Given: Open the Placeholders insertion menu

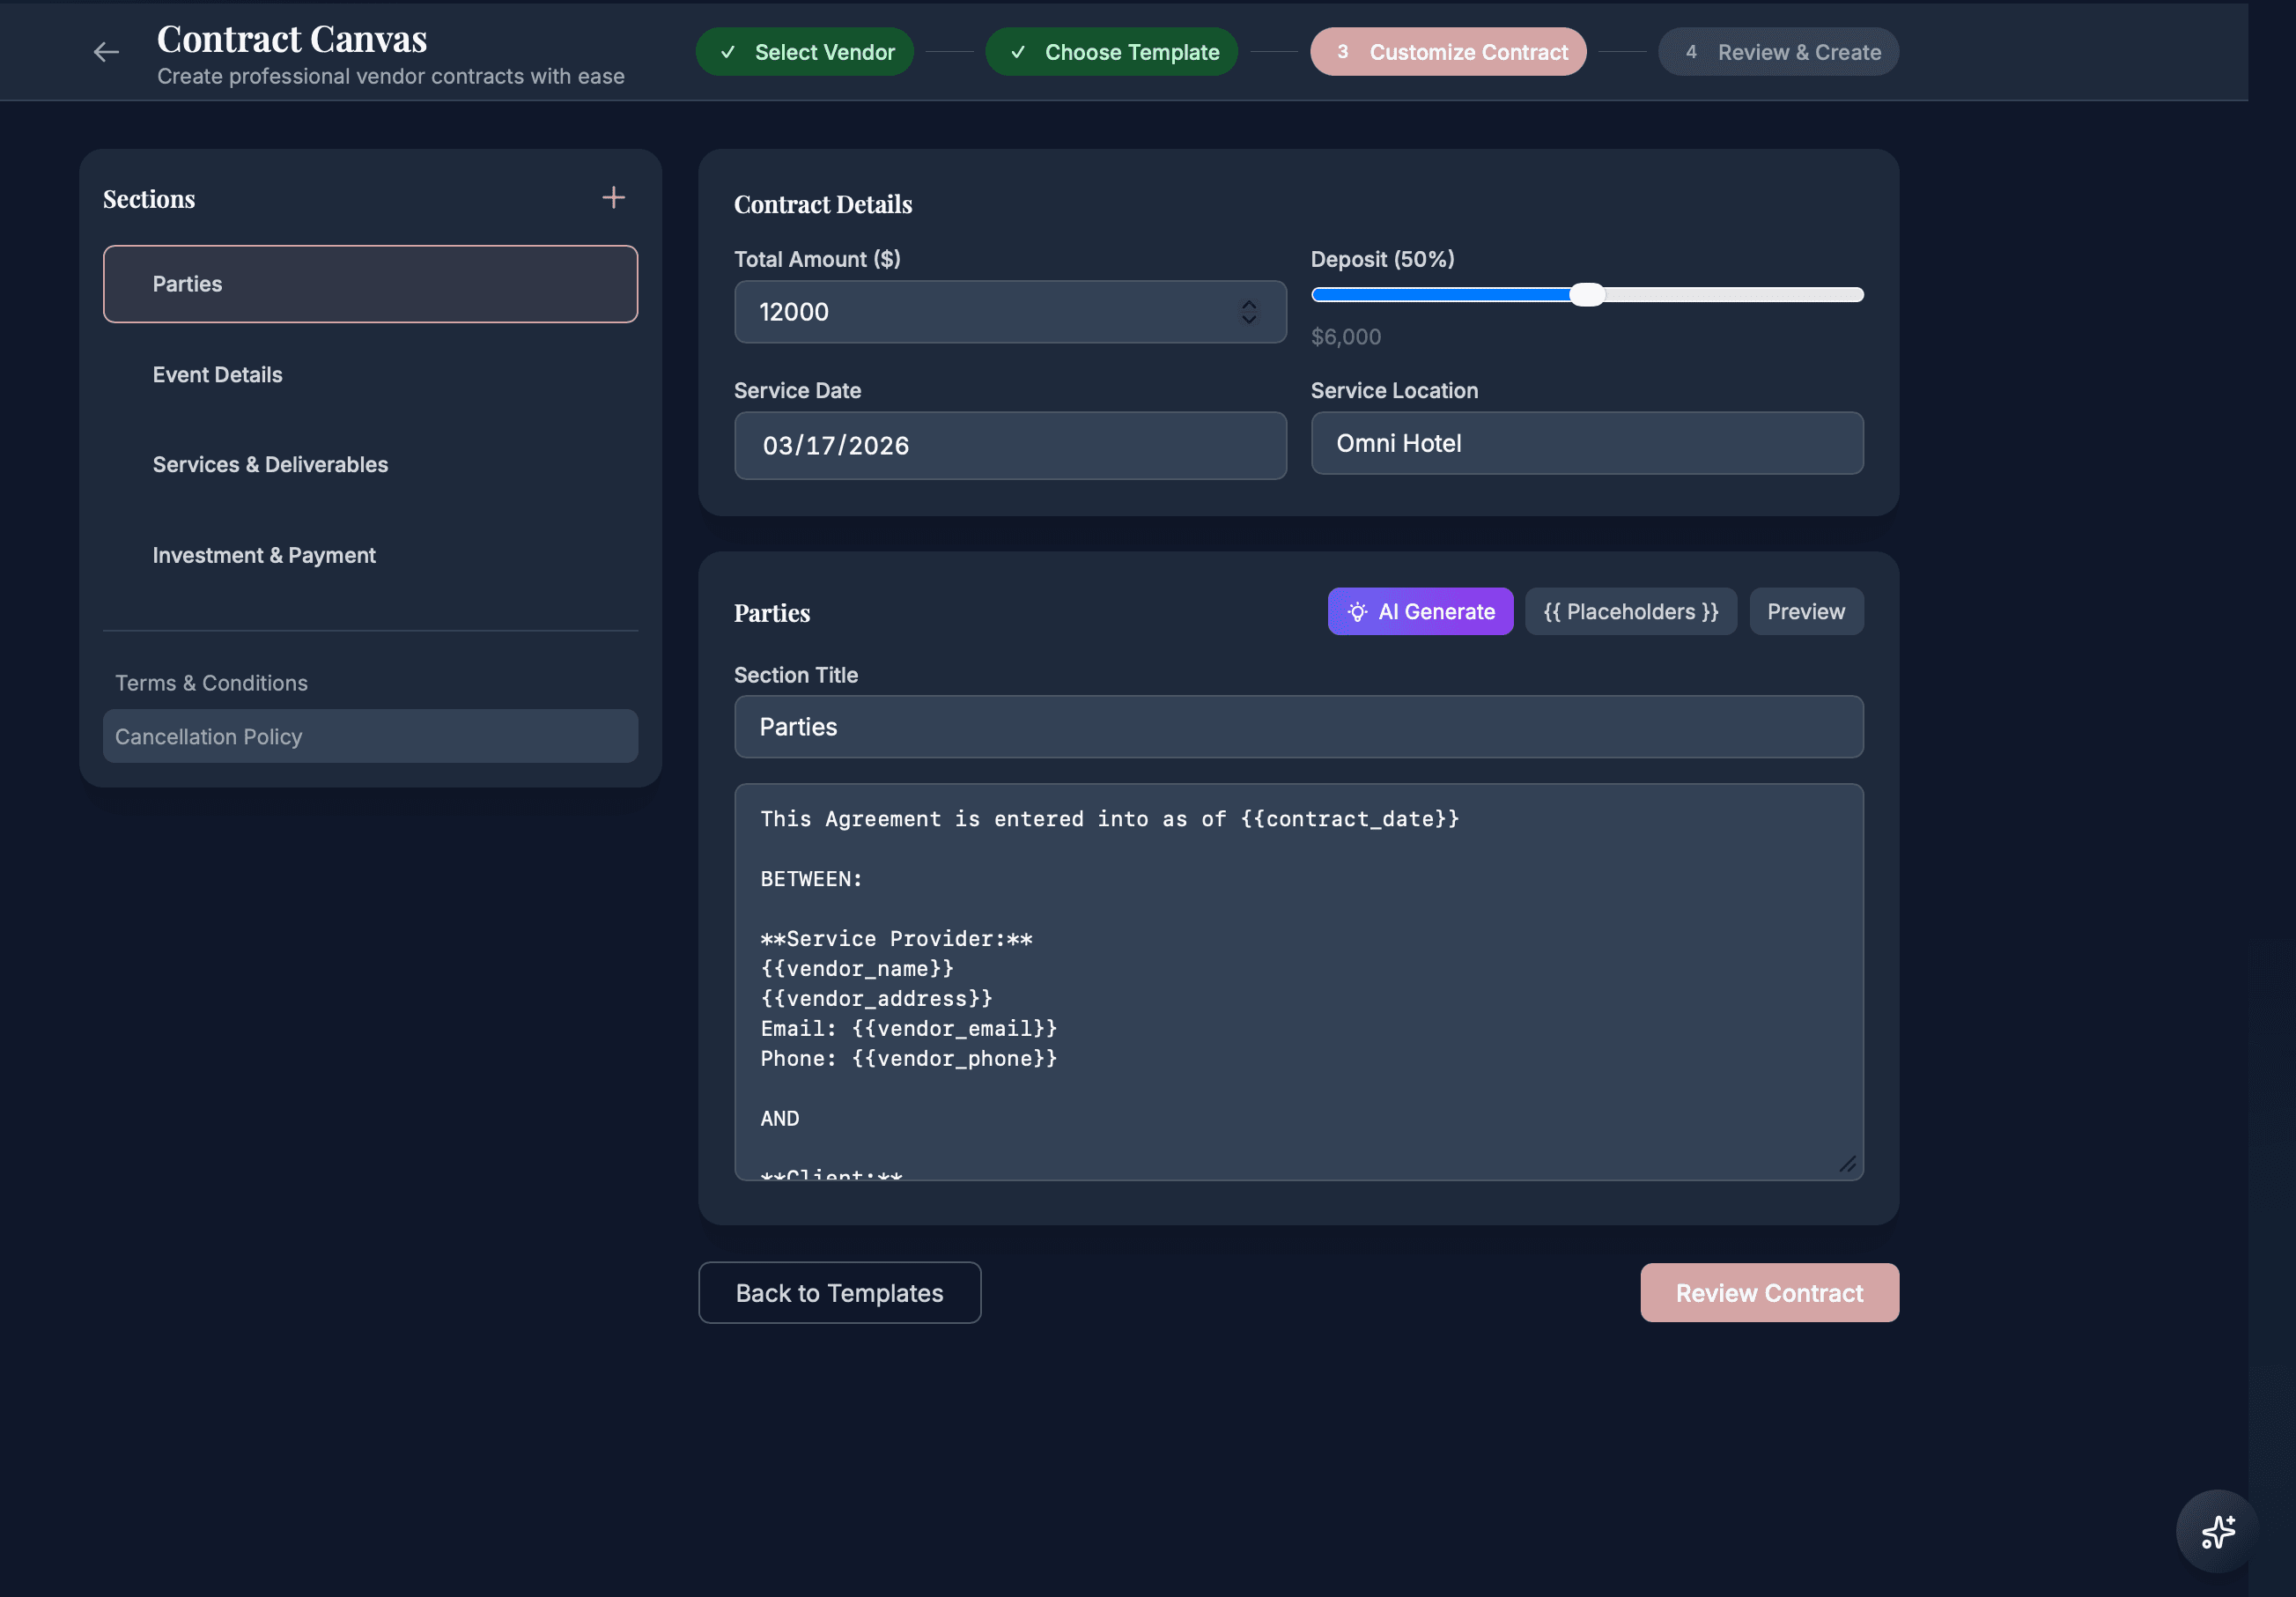Looking at the screenshot, I should [1630, 611].
